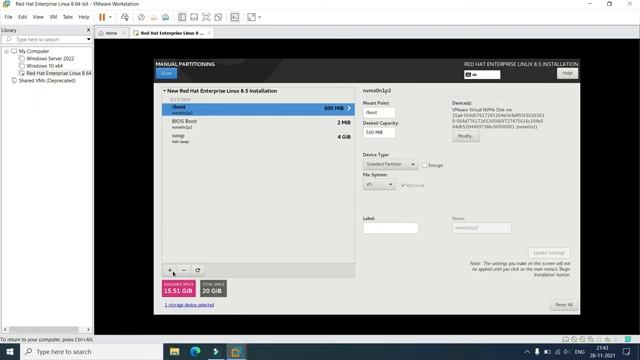This screenshot has width=640, height=360.
Task: Close the Library panel
Action: pyautogui.click(x=89, y=30)
